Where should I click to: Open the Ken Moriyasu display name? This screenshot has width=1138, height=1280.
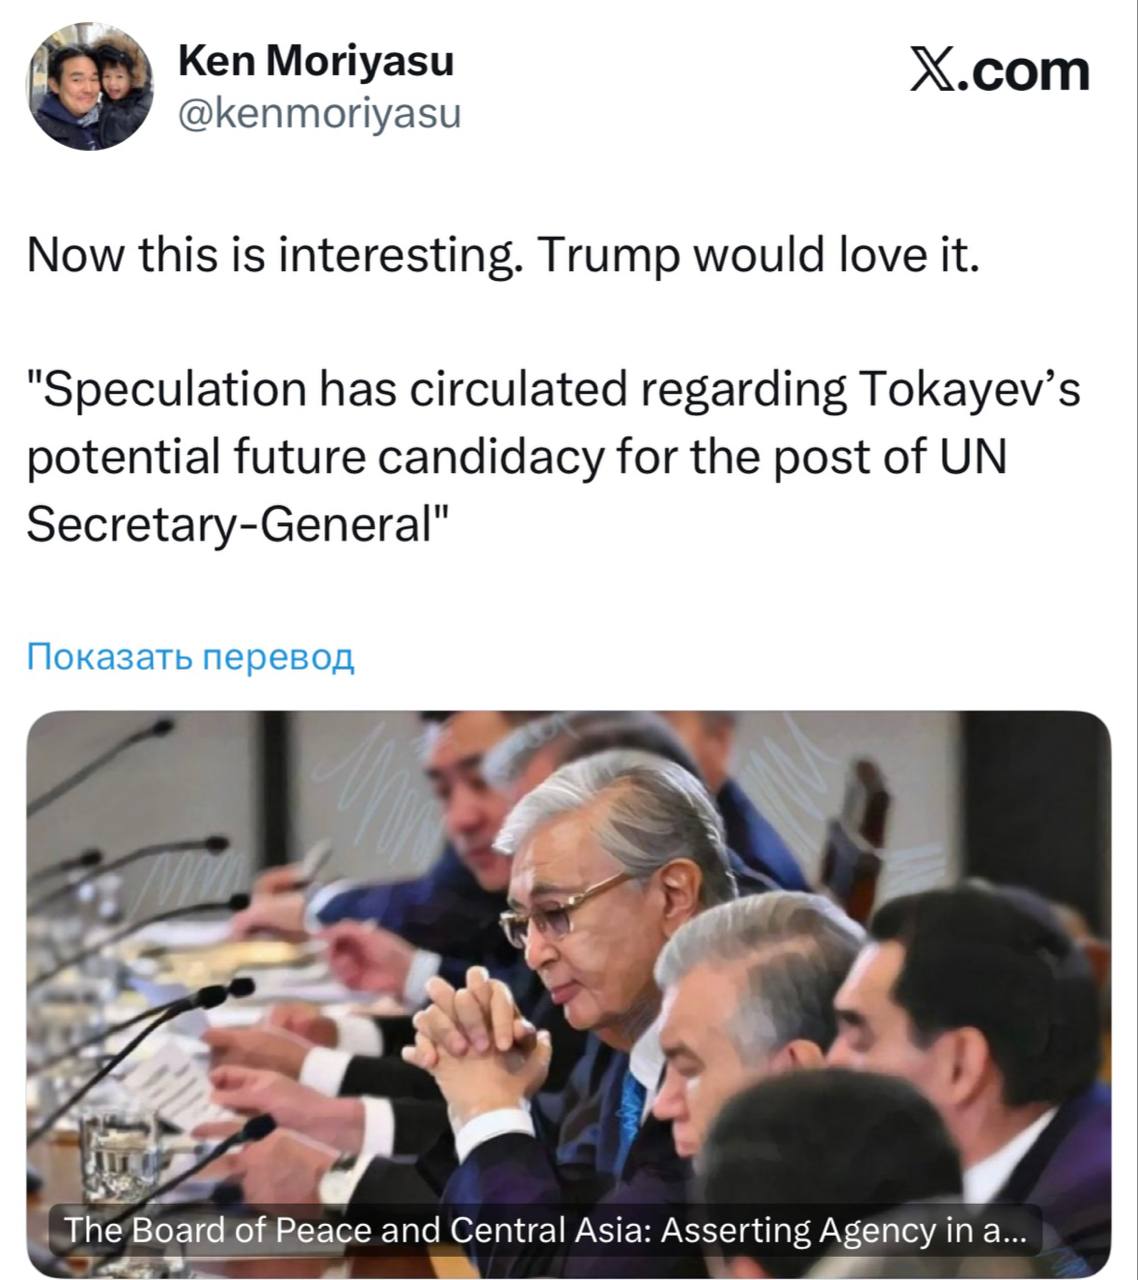point(315,62)
